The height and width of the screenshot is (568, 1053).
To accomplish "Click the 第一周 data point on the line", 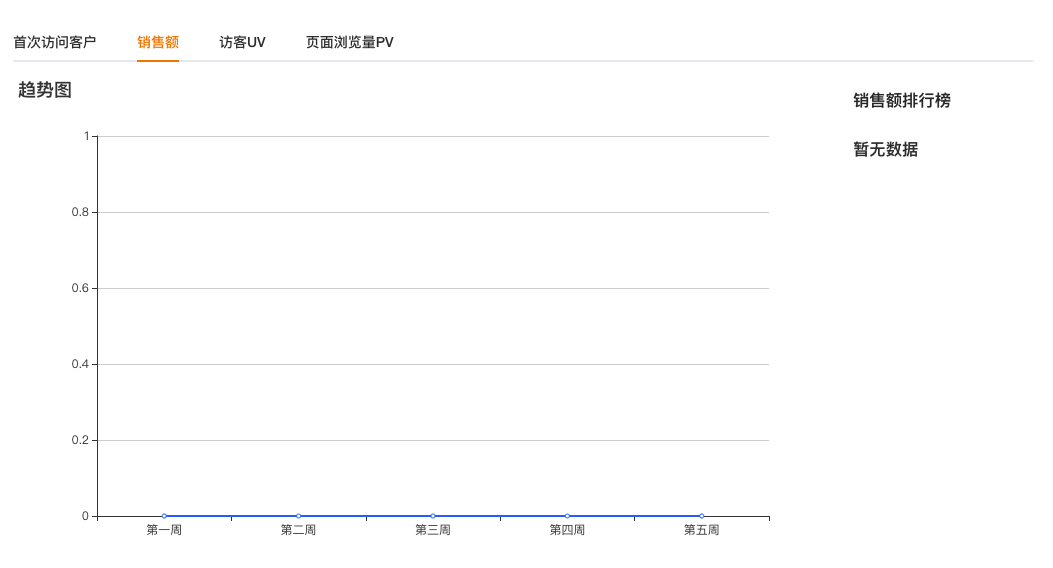I will coord(164,516).
